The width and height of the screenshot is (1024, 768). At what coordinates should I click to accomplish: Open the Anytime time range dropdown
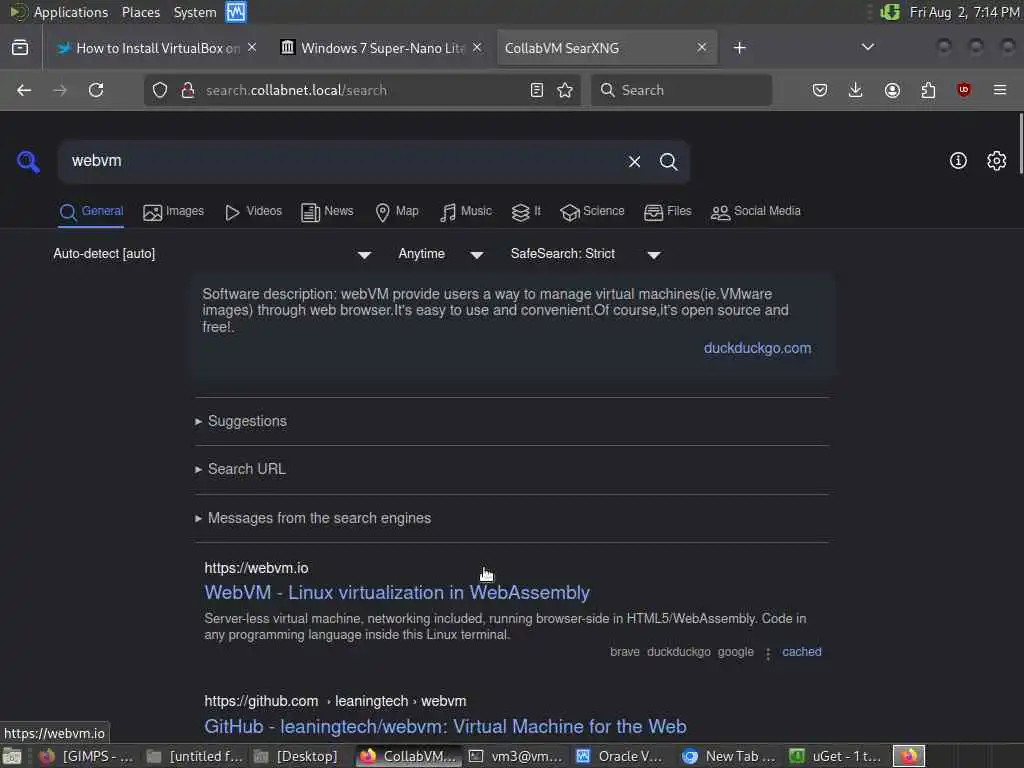441,254
